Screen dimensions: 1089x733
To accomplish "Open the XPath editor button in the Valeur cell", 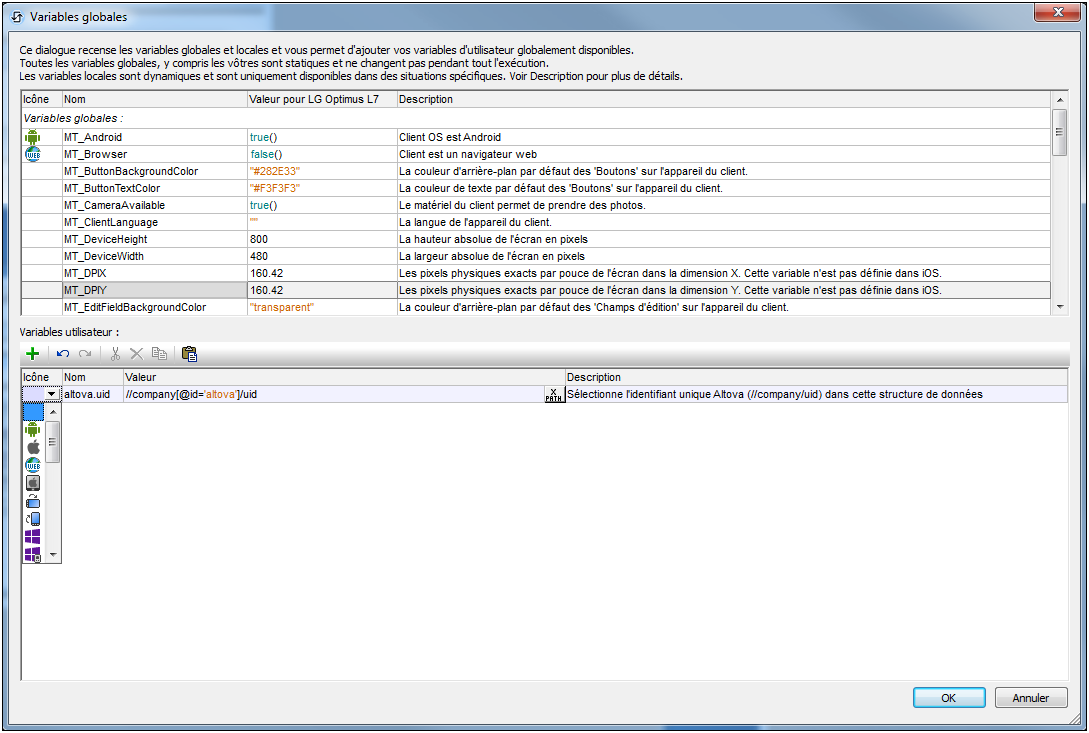I will (x=553, y=395).
